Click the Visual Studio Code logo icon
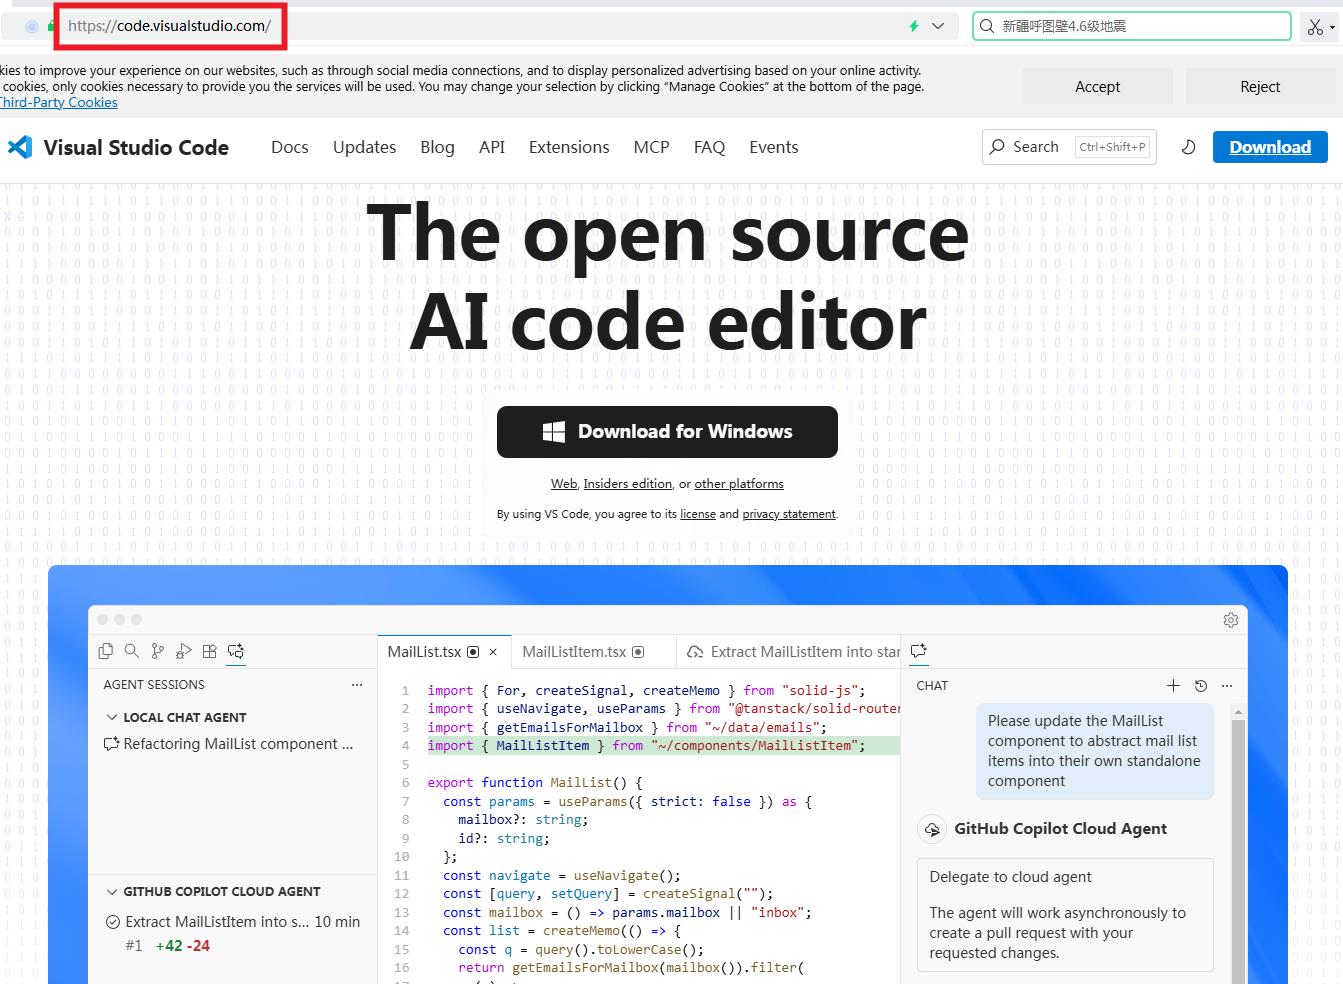The height and width of the screenshot is (984, 1343). coord(19,147)
